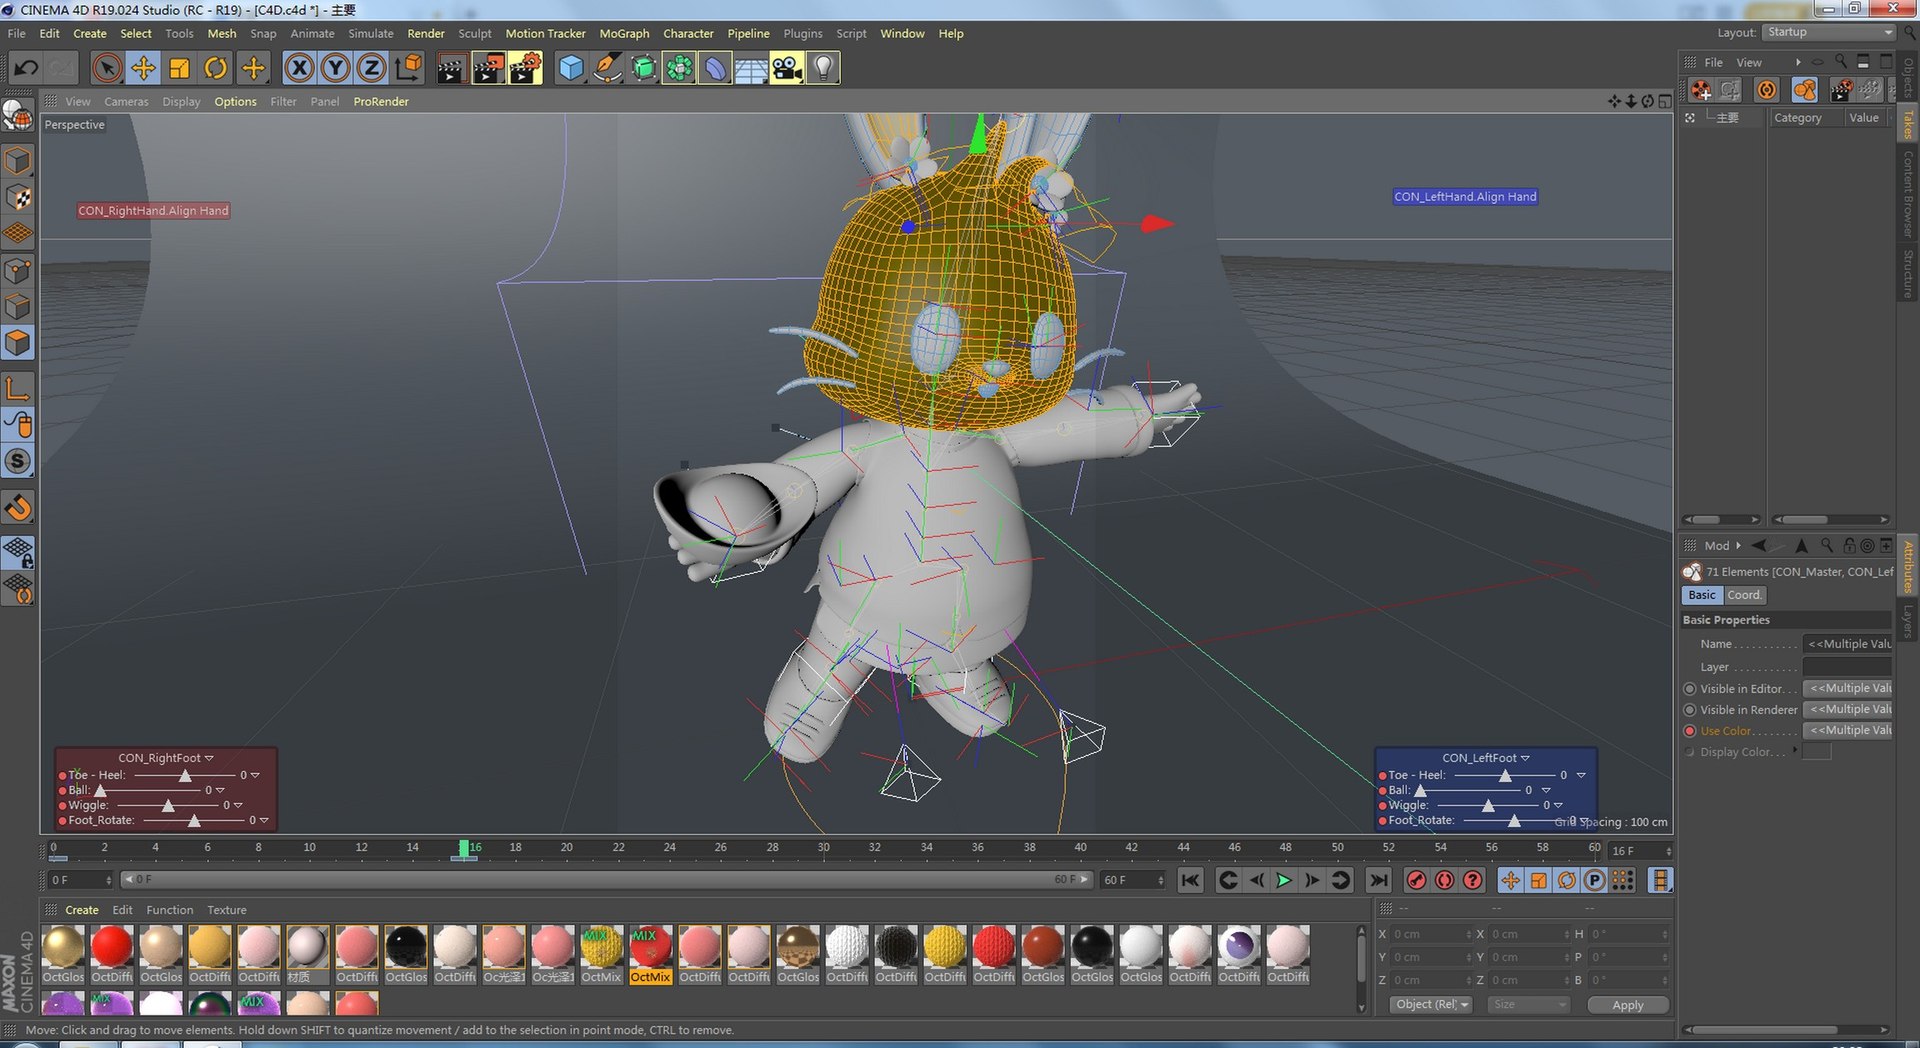Click the coordinate system icon
This screenshot has height=1048, width=1920.
click(x=408, y=68)
